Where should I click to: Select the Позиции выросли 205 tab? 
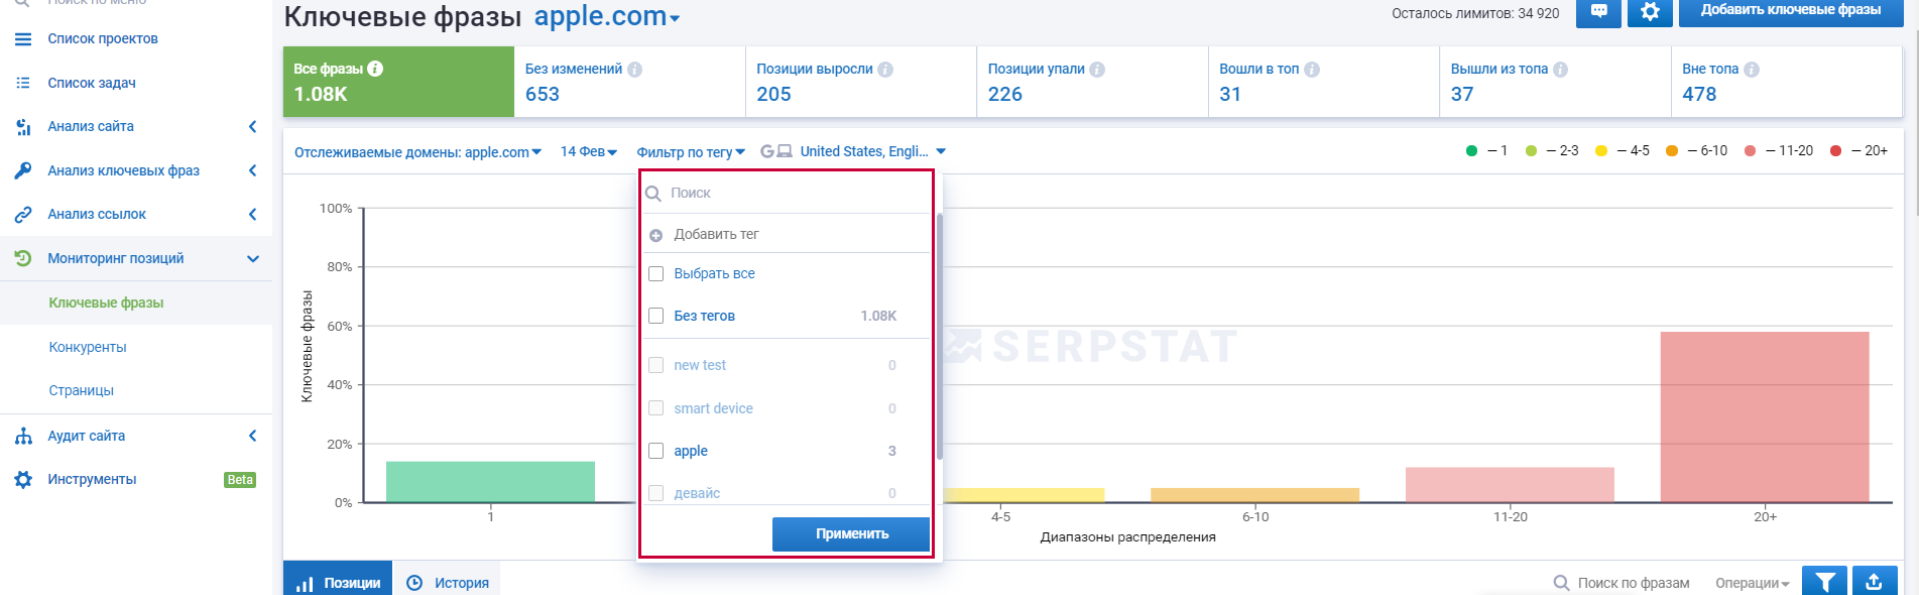tap(861, 82)
